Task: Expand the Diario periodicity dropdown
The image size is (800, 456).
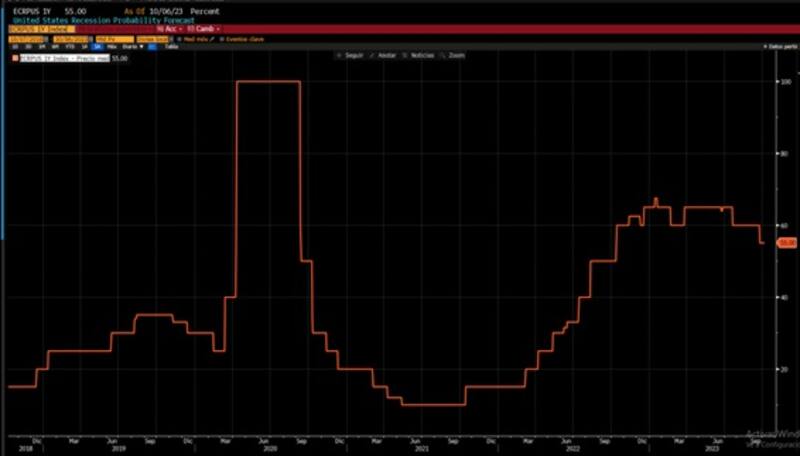Action: [131, 46]
